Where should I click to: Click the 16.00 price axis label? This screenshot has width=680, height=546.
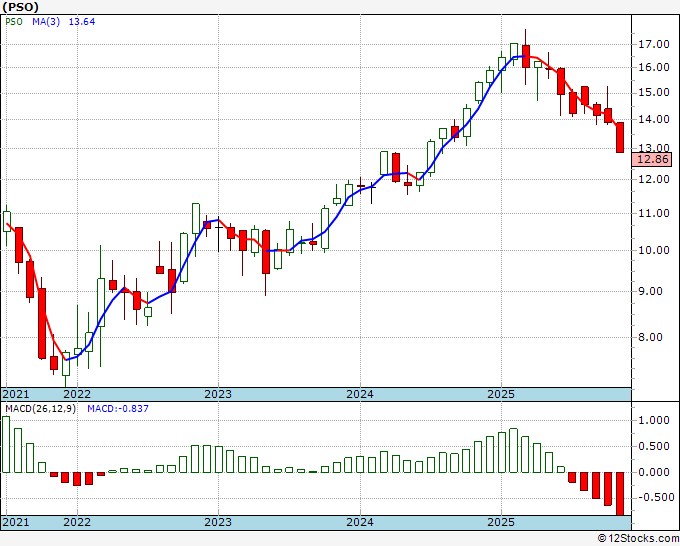pyautogui.click(x=654, y=67)
